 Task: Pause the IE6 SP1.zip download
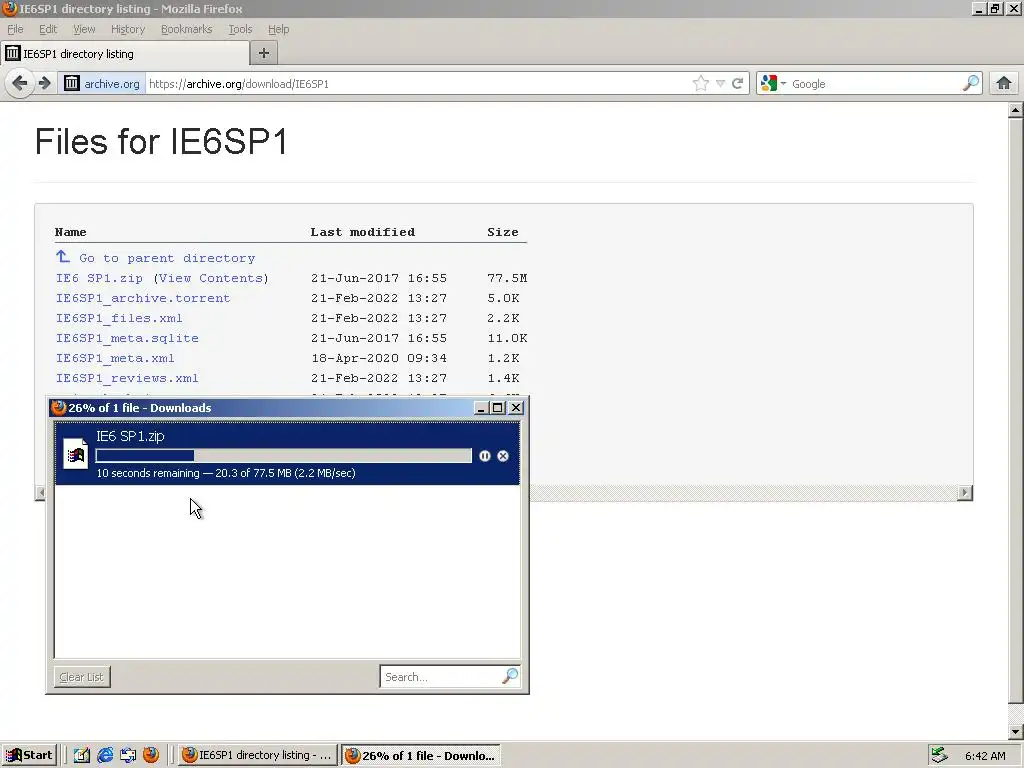(485, 456)
